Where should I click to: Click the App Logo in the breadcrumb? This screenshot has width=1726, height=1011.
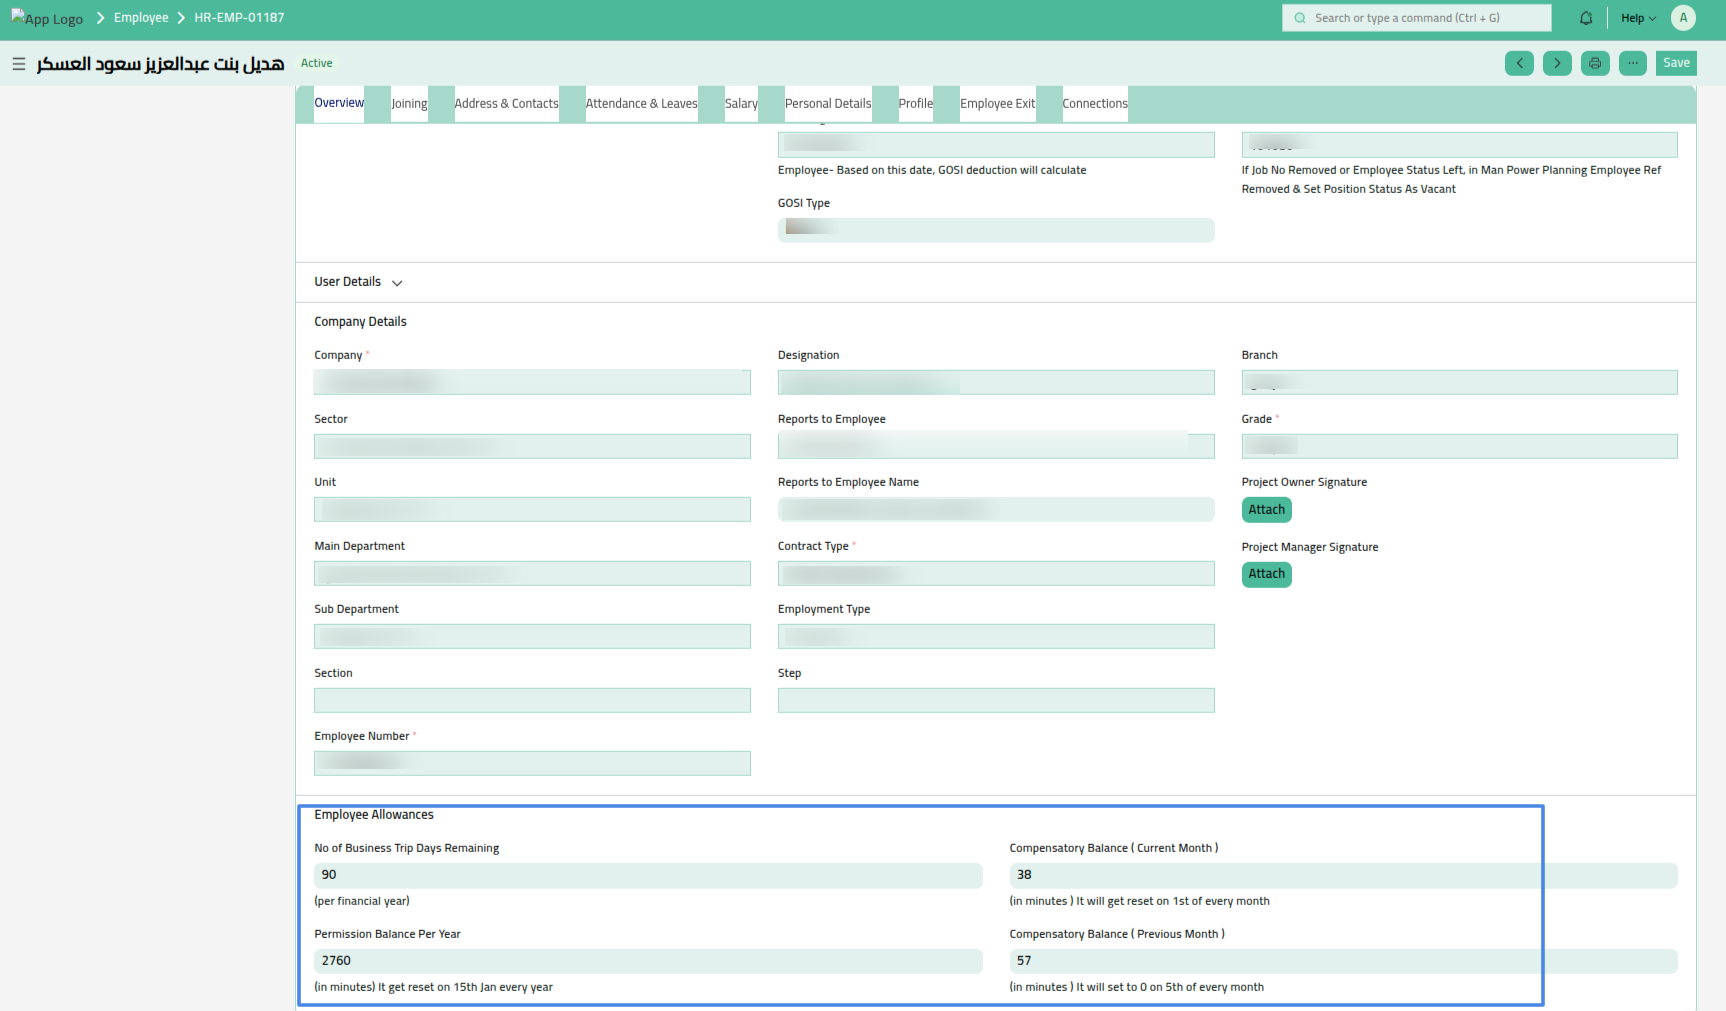(47, 17)
